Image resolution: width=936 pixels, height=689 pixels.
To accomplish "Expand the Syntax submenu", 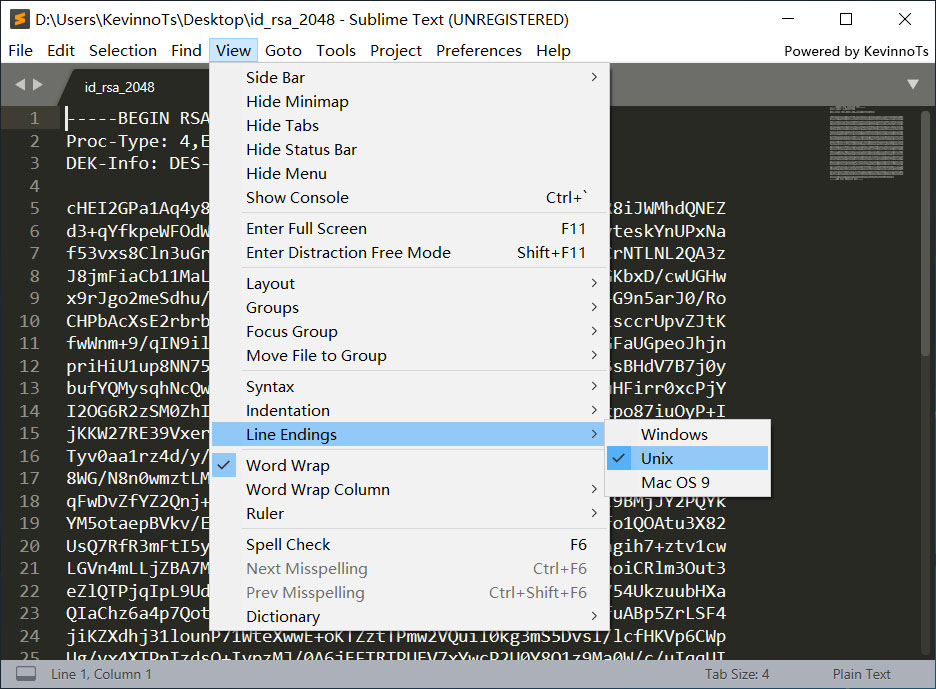I will coord(410,387).
